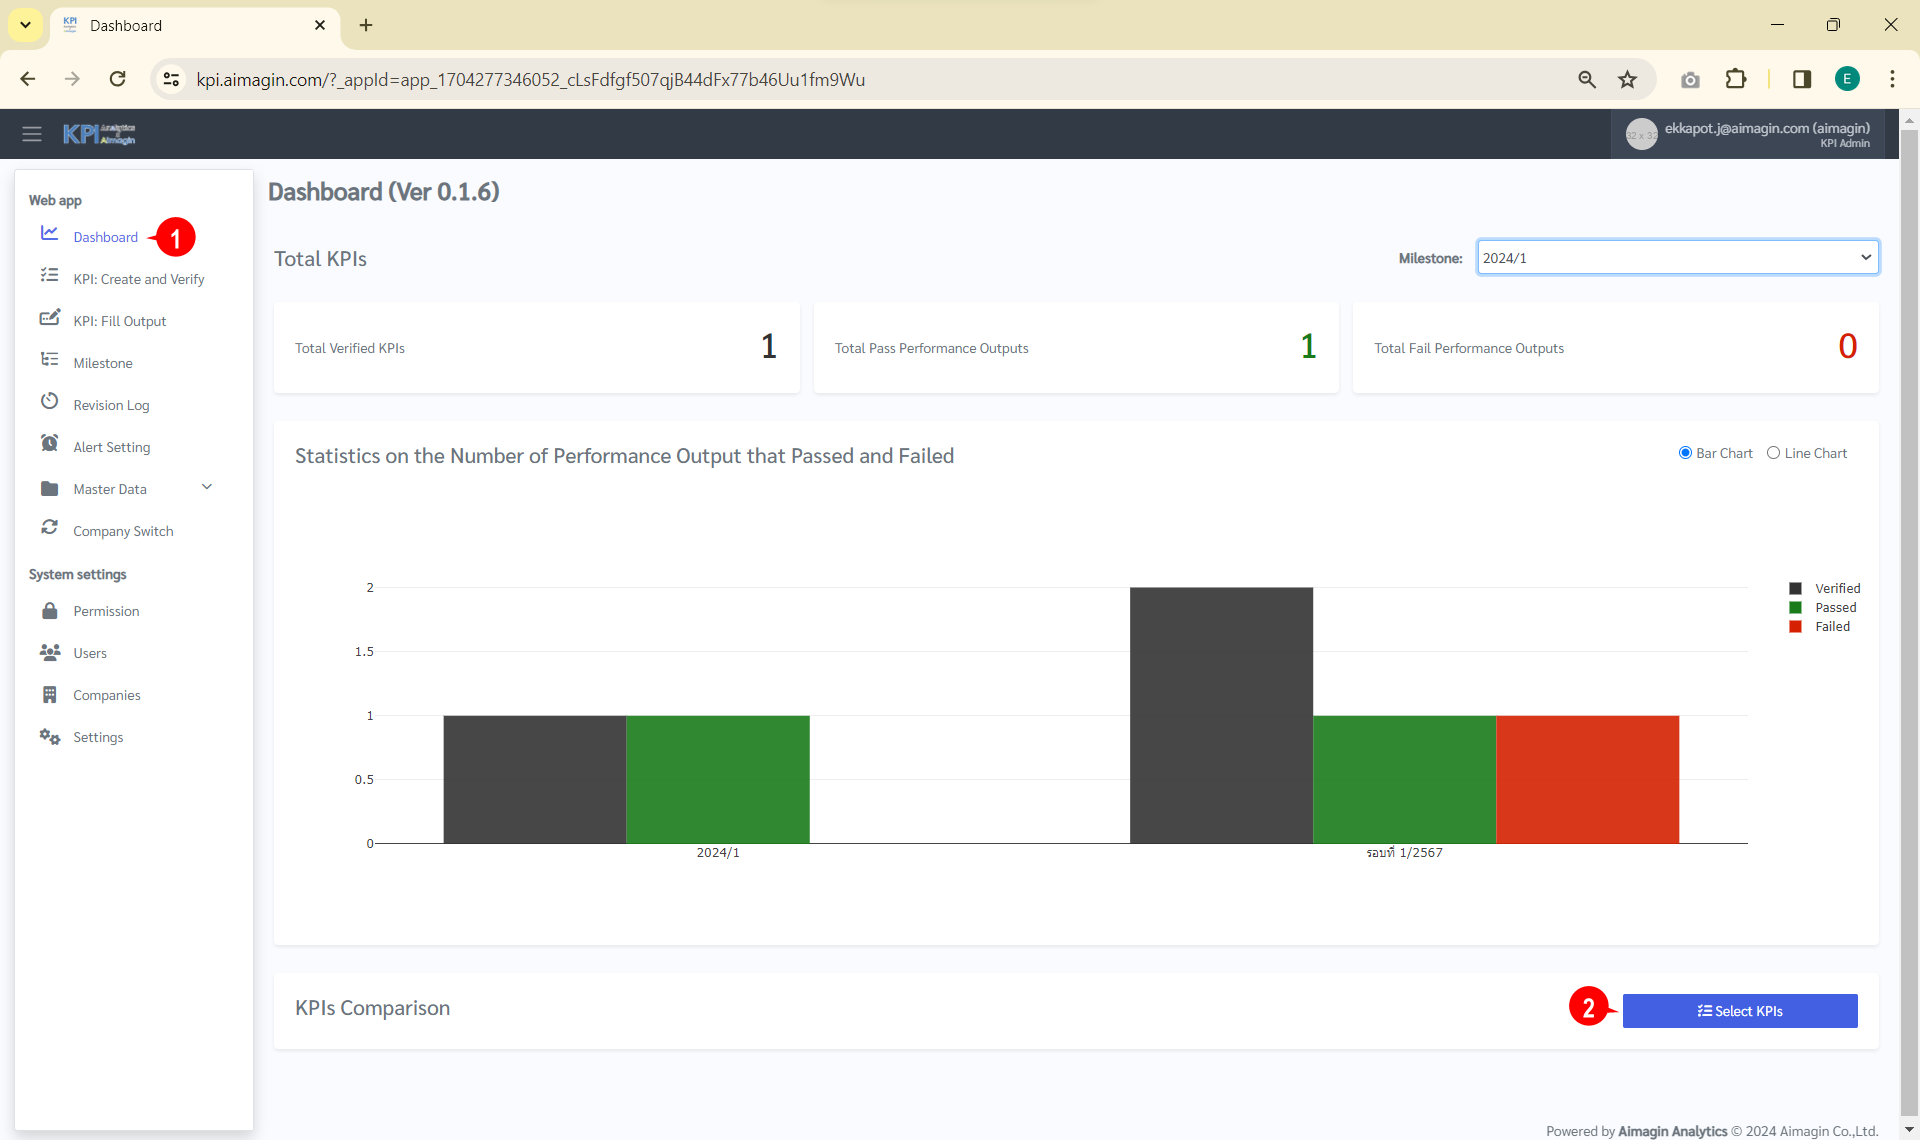Image resolution: width=1920 pixels, height=1140 pixels.
Task: Toggle the browser side panel icon
Action: pyautogui.click(x=1802, y=79)
